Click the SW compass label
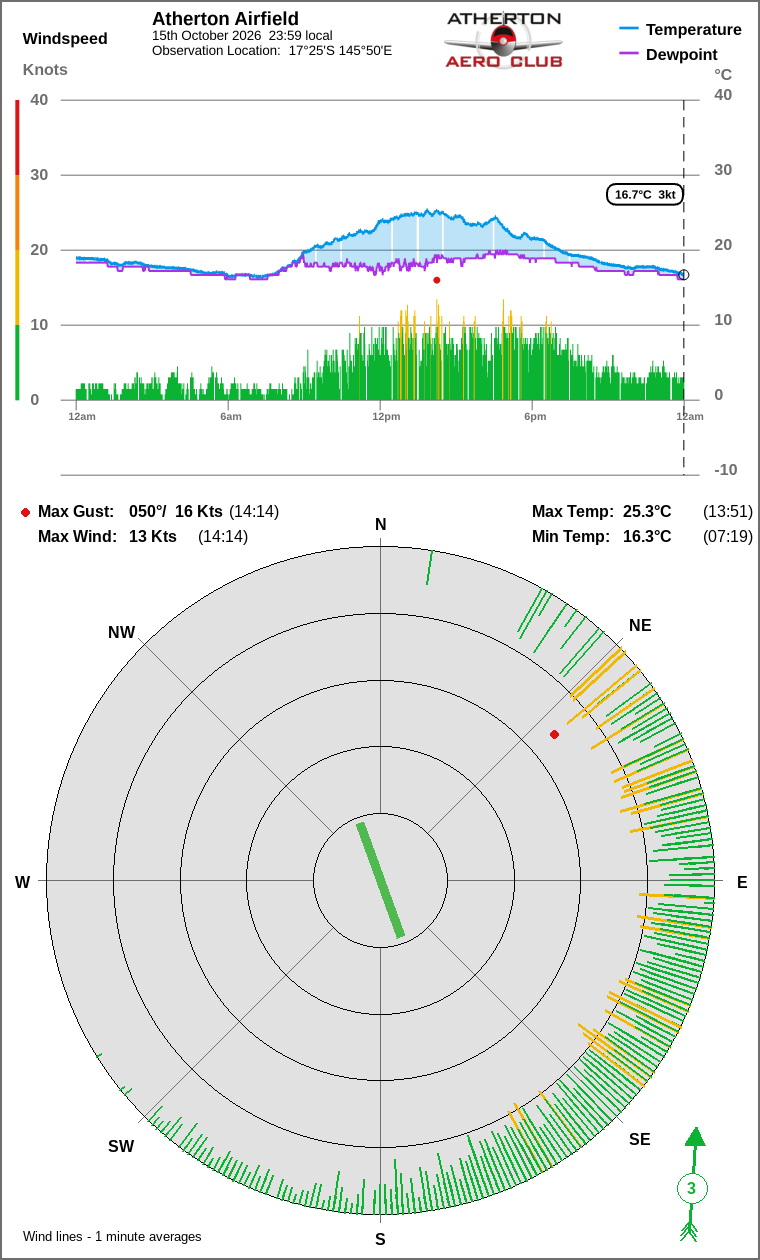The height and width of the screenshot is (1260, 760). click(121, 1147)
